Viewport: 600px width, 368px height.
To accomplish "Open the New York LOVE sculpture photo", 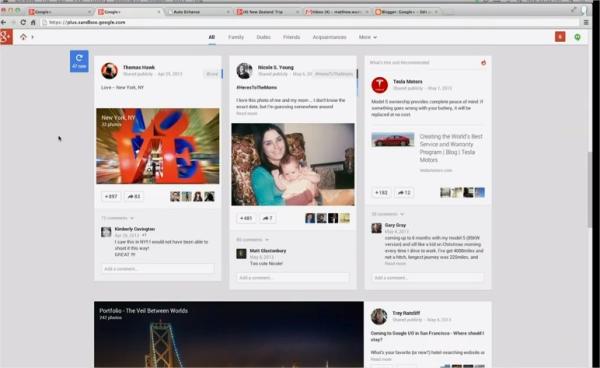I will click(x=158, y=146).
